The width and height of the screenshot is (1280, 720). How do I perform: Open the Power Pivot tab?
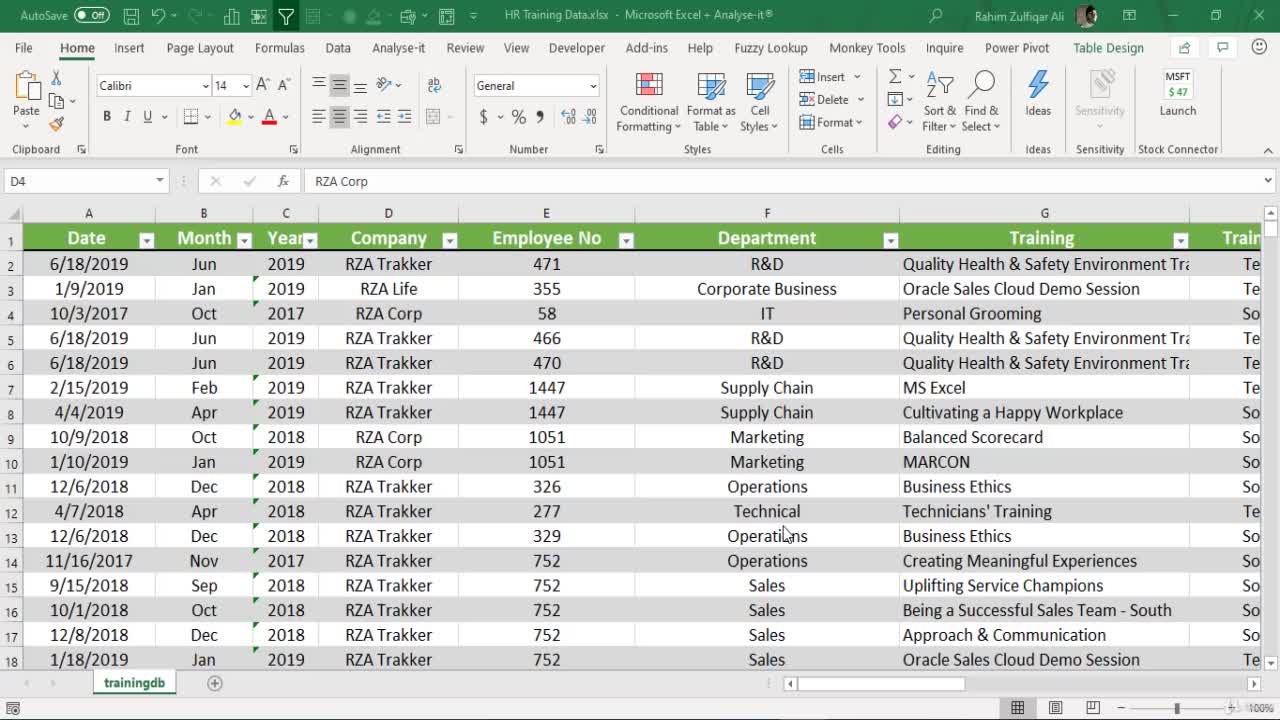tap(1017, 48)
